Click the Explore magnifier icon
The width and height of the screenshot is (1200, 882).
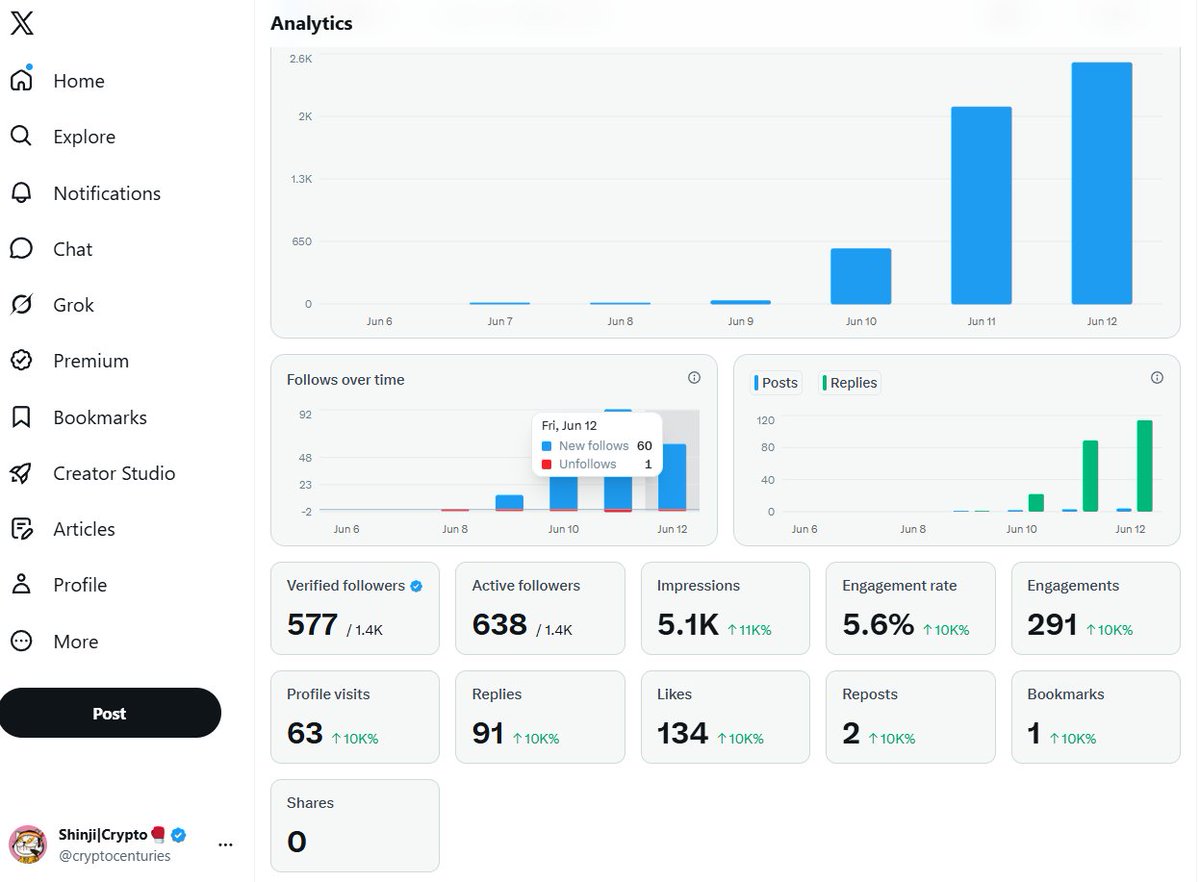tap(21, 136)
